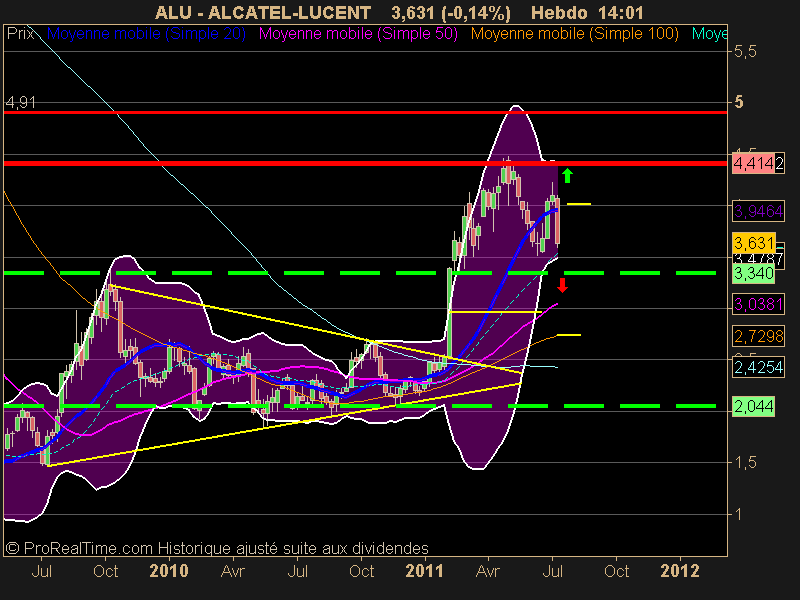Select Moyenne mobile (Simple 50) legend
800x600 pixels.
pyautogui.click(x=358, y=34)
